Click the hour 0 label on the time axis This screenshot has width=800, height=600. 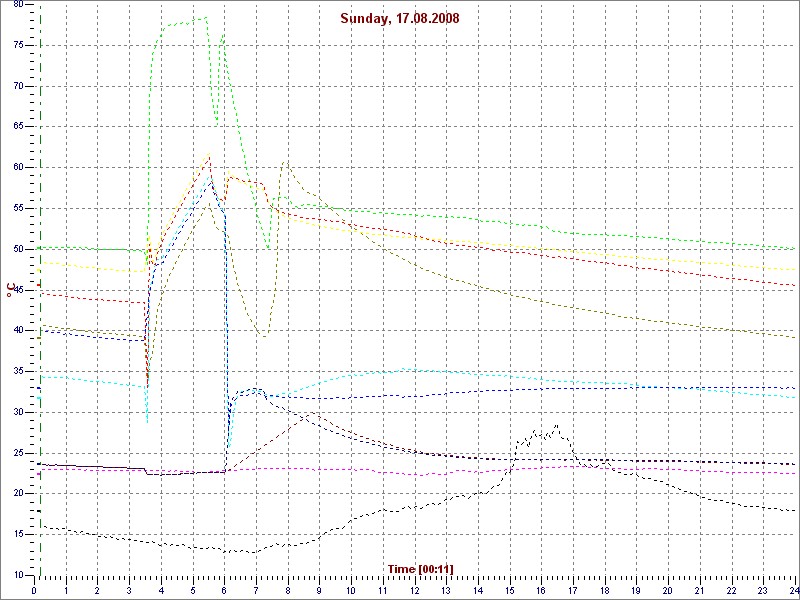[34, 591]
